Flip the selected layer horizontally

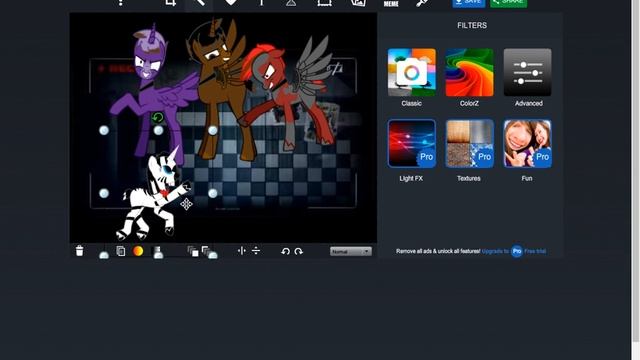[242, 251]
